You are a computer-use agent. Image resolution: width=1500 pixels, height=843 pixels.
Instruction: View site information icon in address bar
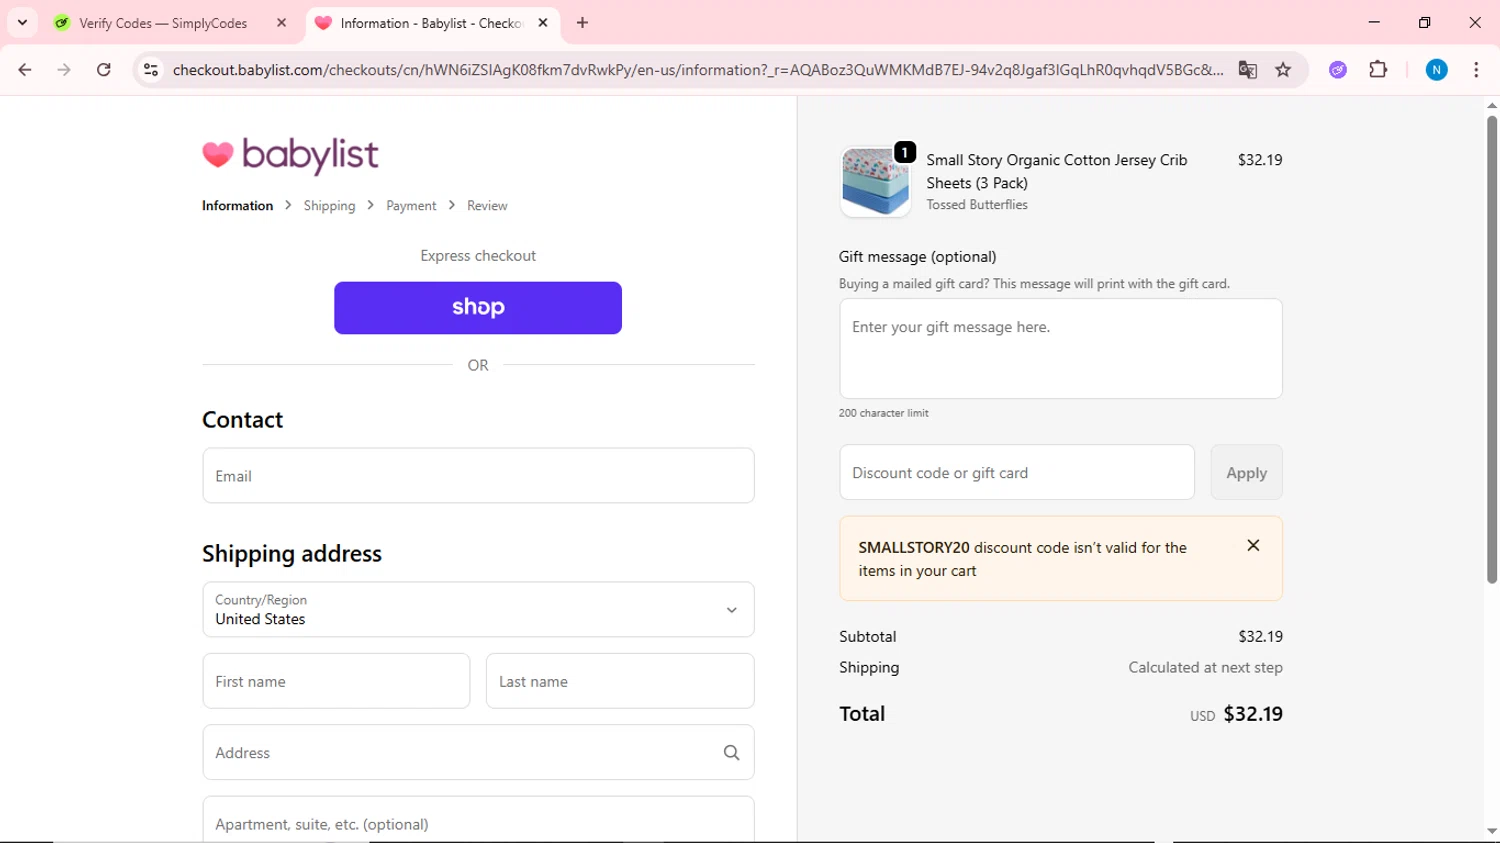151,70
